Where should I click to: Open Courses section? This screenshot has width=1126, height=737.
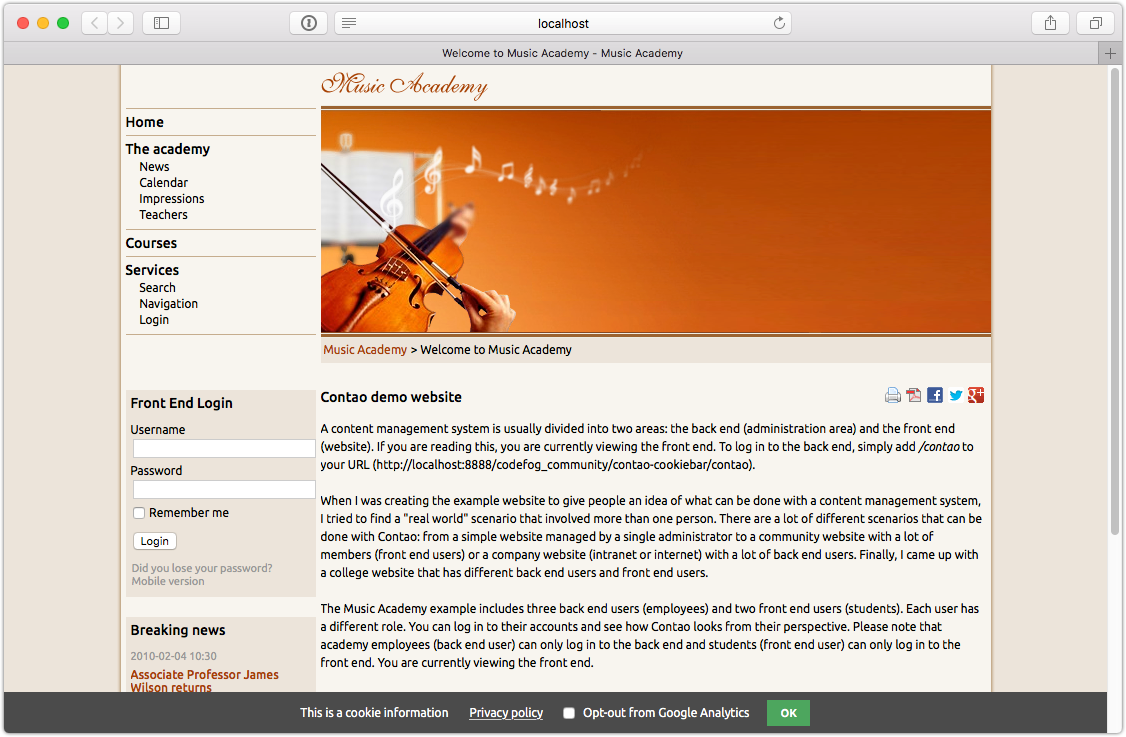coord(151,243)
